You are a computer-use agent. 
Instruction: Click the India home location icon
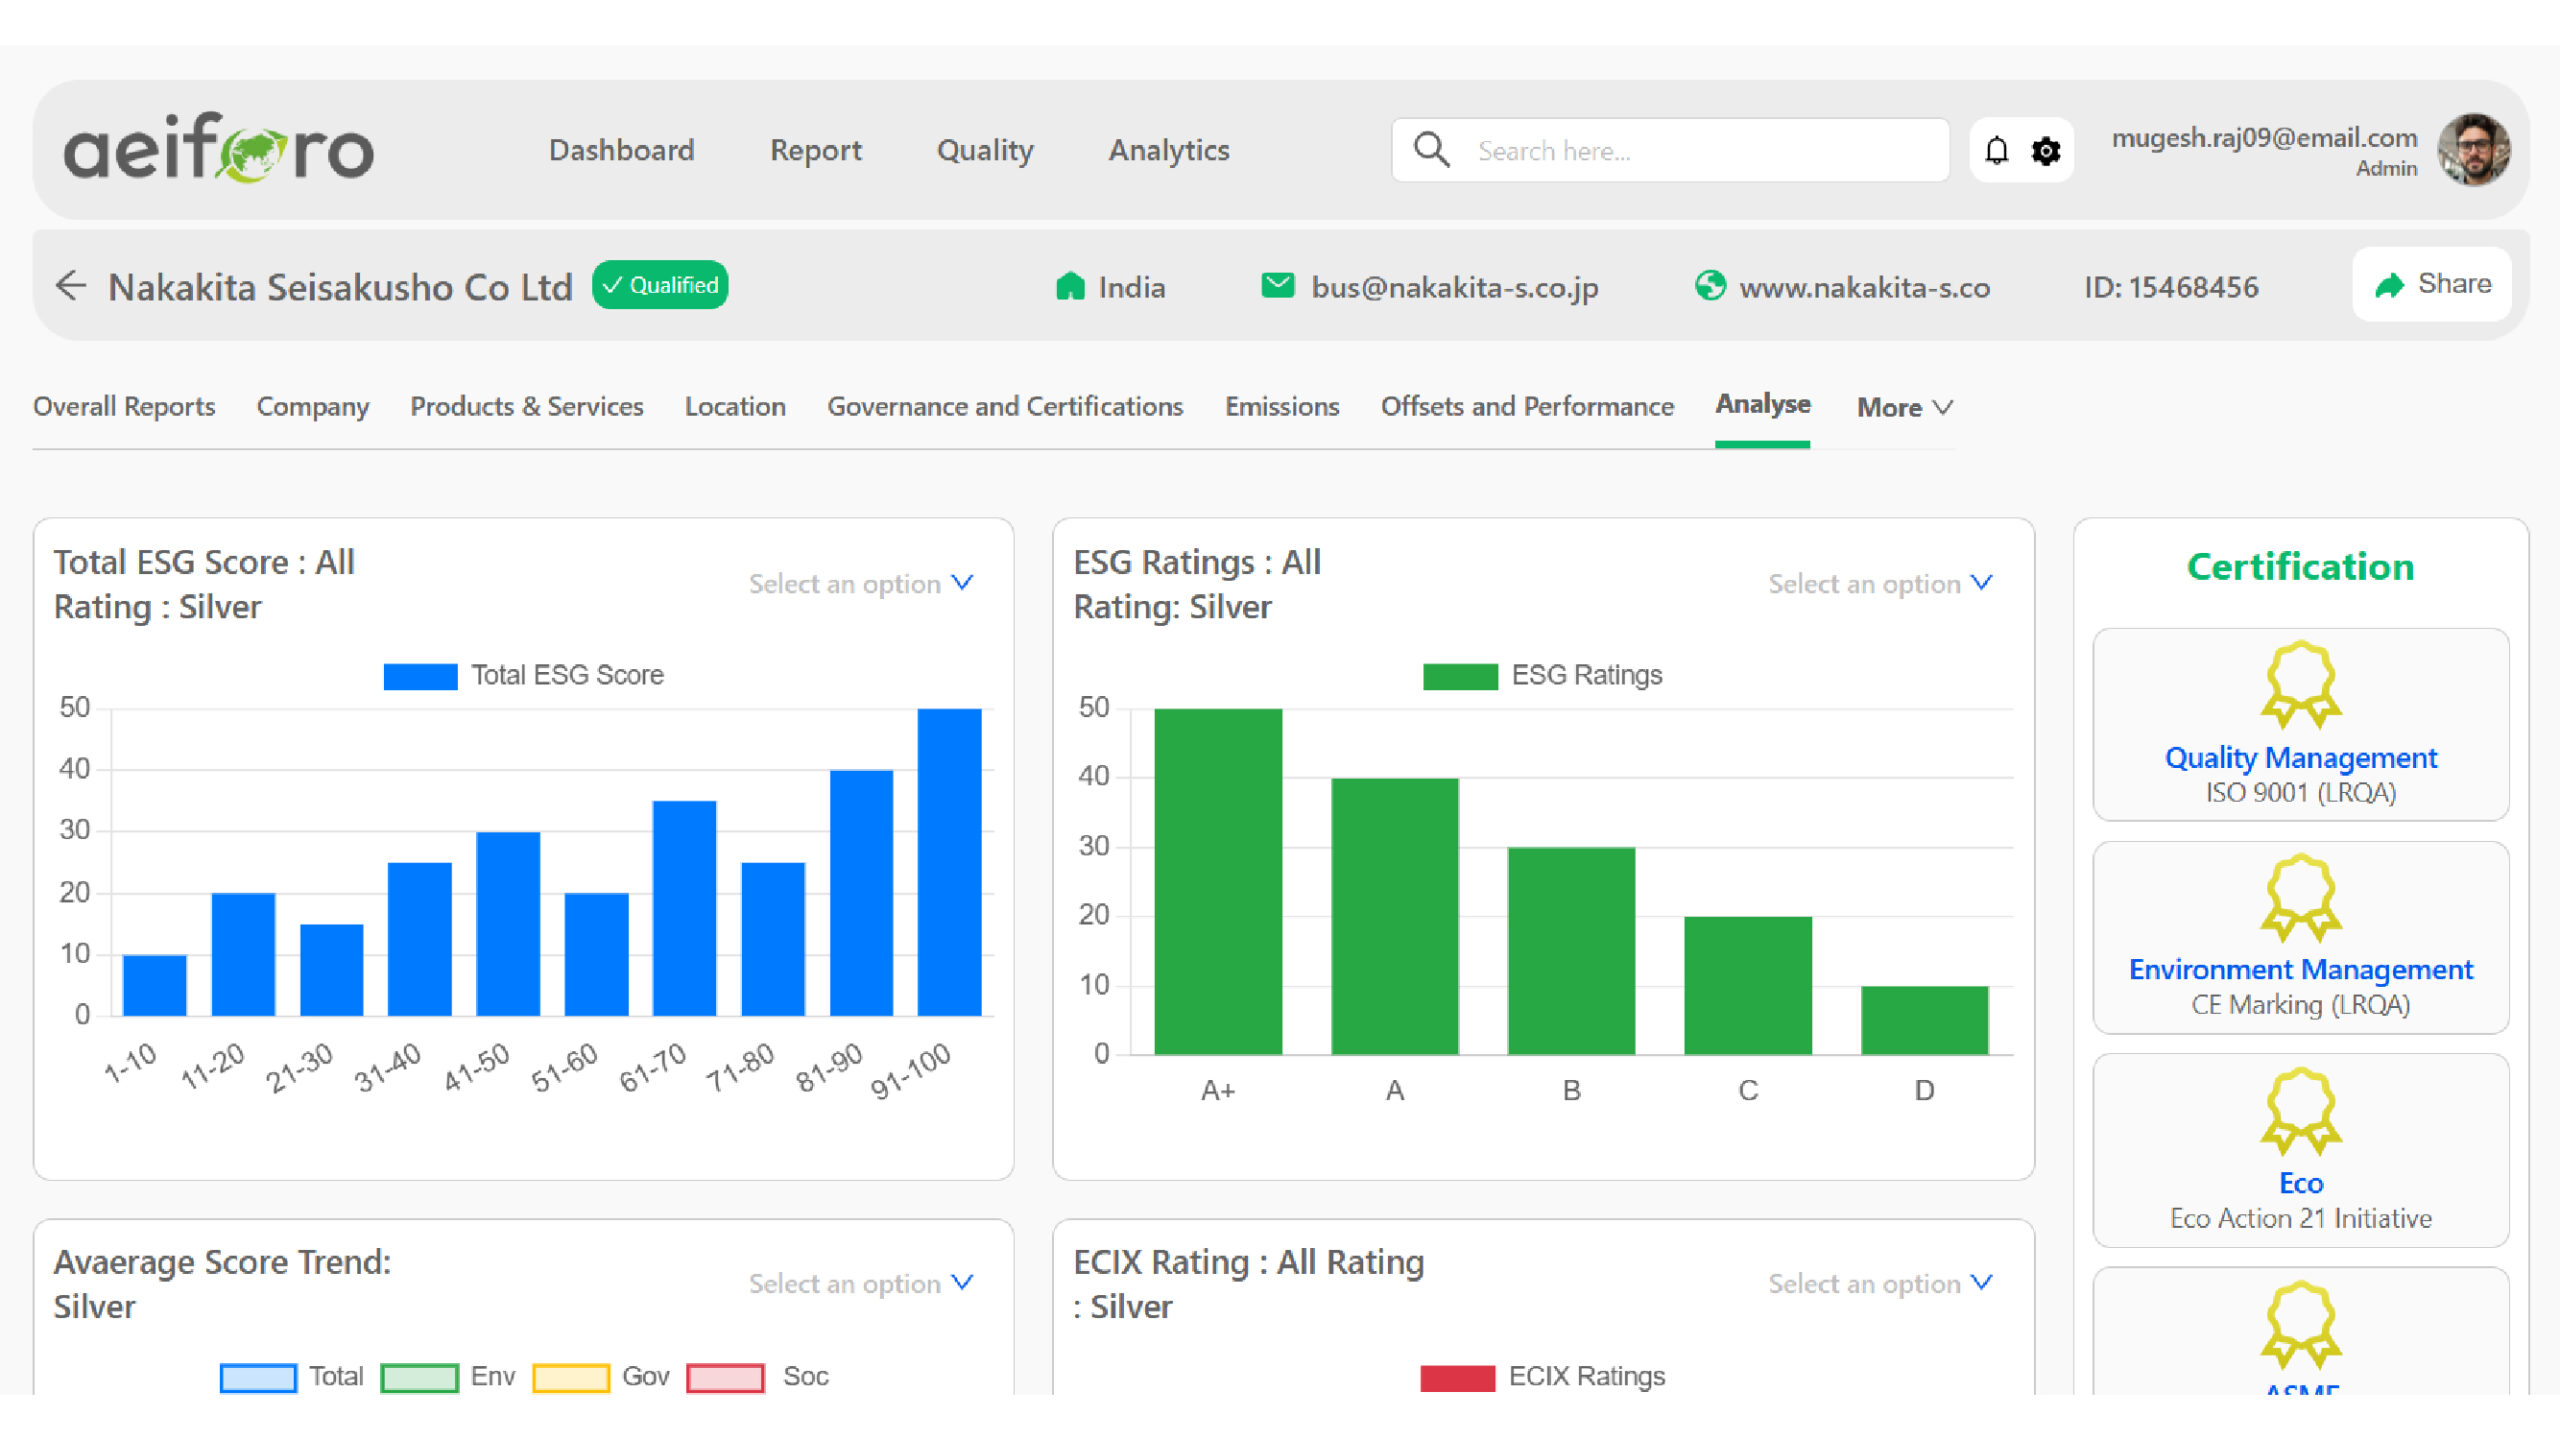pyautogui.click(x=1070, y=286)
